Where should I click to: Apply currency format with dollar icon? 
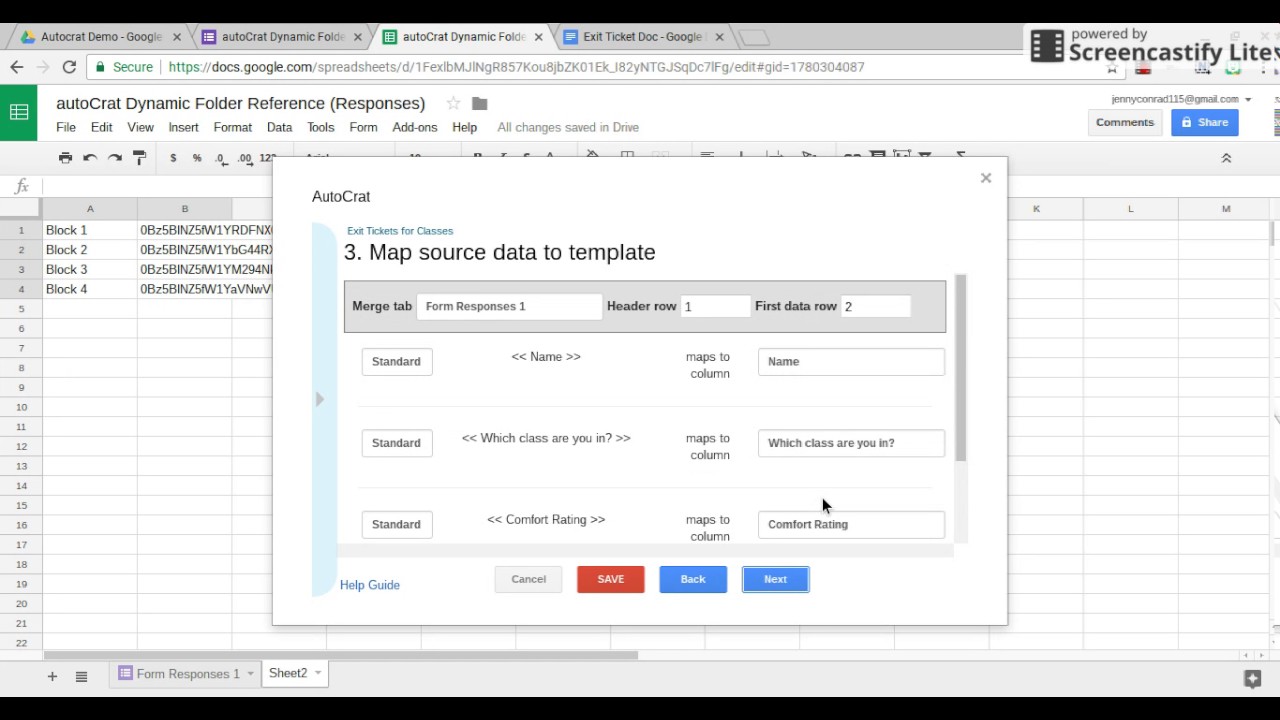pos(173,158)
